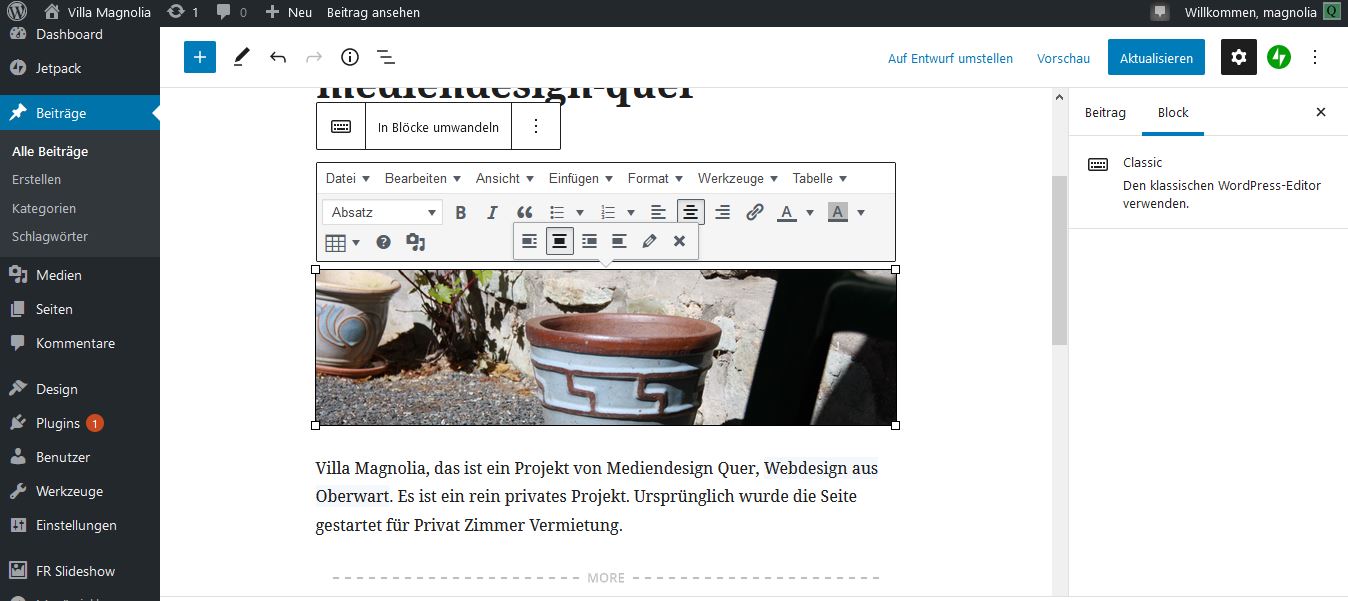Select center alignment for the image
The width and height of the screenshot is (1348, 601).
click(559, 240)
